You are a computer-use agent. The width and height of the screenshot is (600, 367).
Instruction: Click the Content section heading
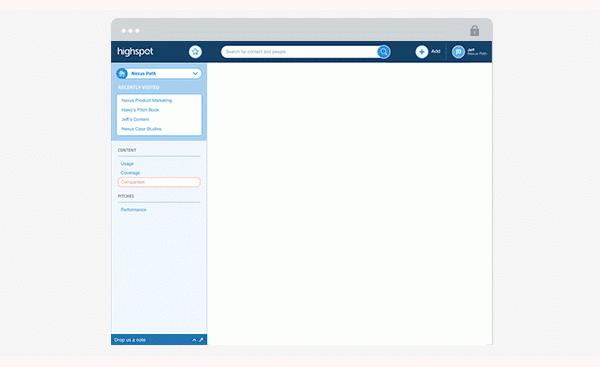(127, 150)
